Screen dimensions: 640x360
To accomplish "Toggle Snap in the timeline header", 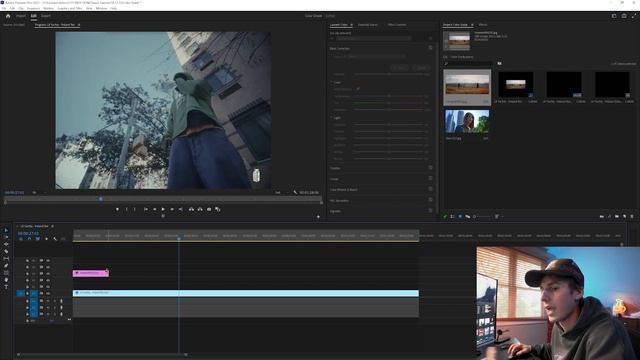I will coord(29,239).
